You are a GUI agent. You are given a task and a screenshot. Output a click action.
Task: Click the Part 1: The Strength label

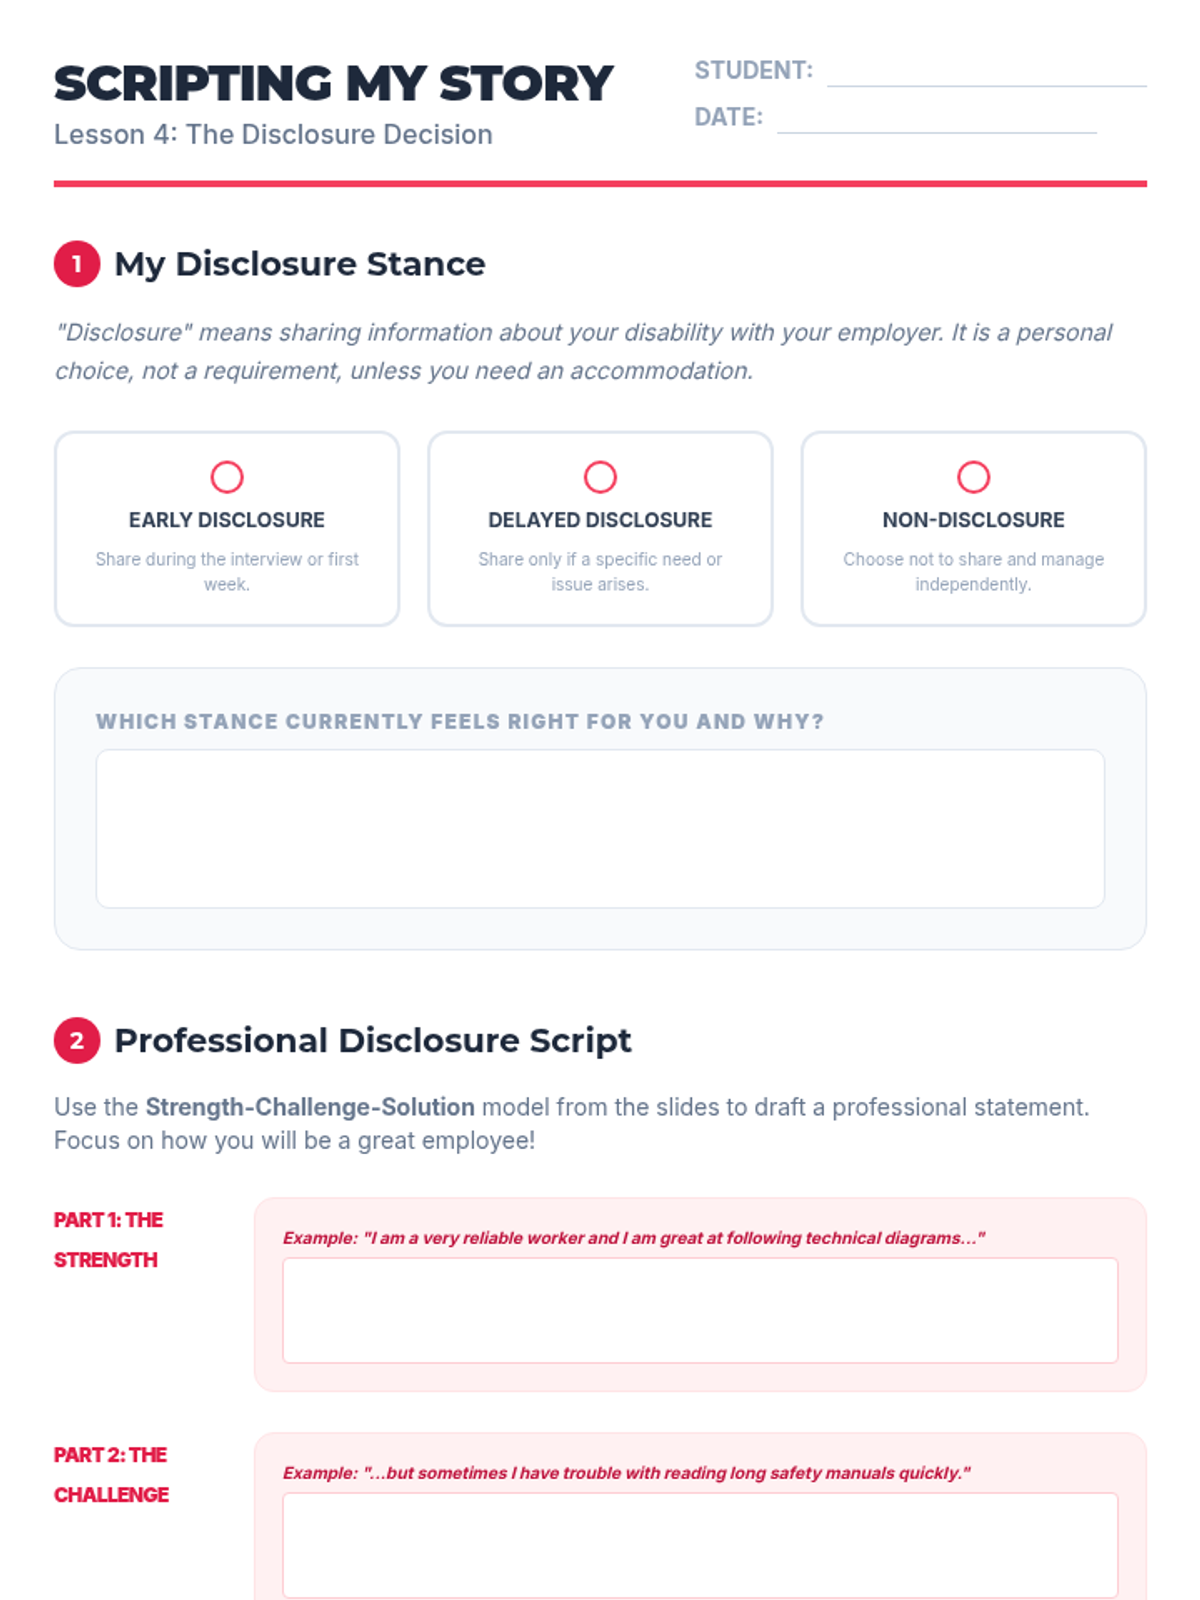click(x=108, y=1240)
